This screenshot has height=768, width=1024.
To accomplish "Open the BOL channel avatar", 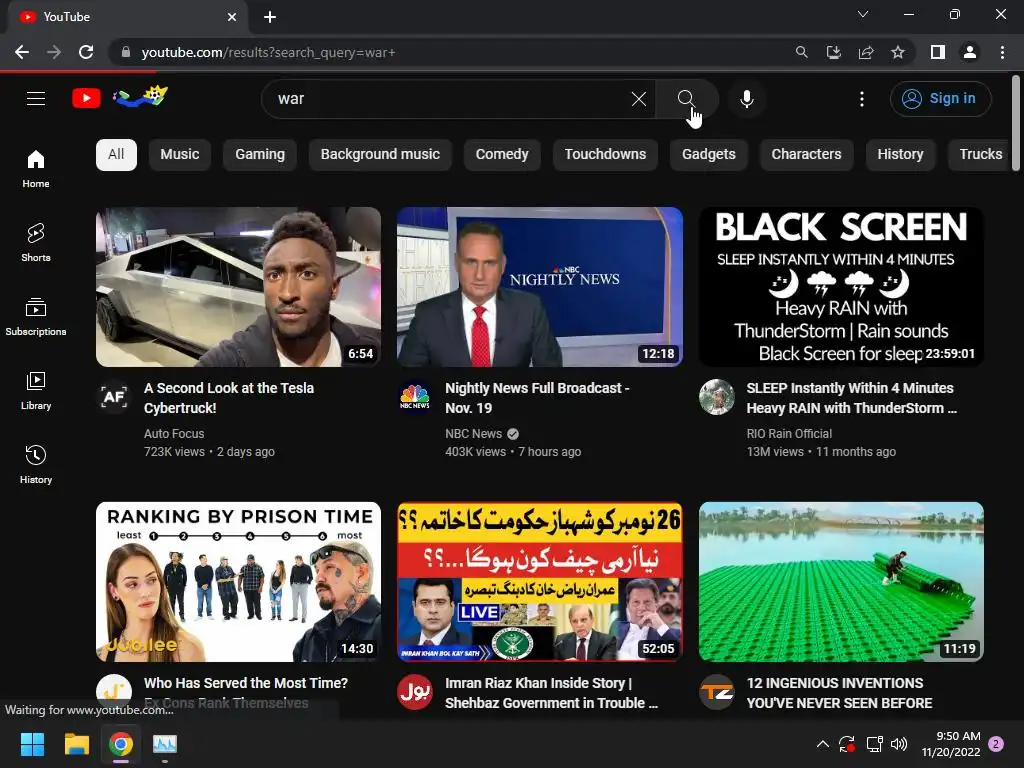I will (x=415, y=691).
